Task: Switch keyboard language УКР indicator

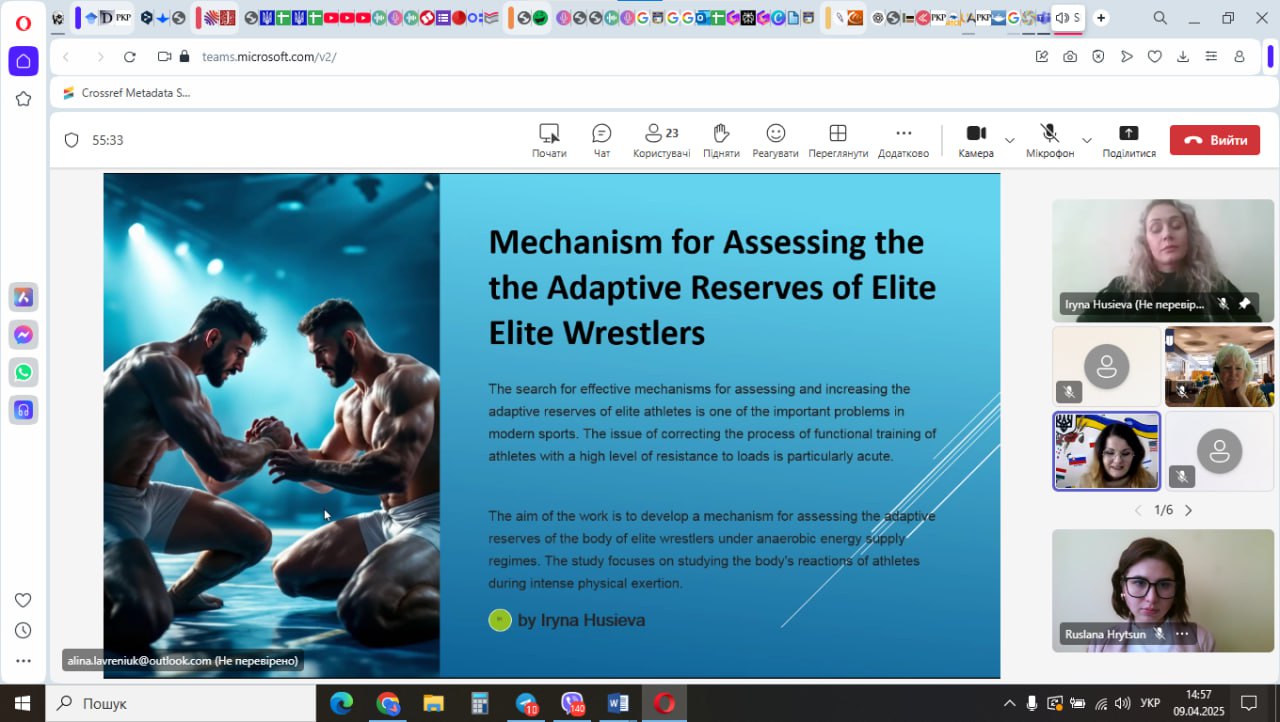Action: [x=1150, y=703]
